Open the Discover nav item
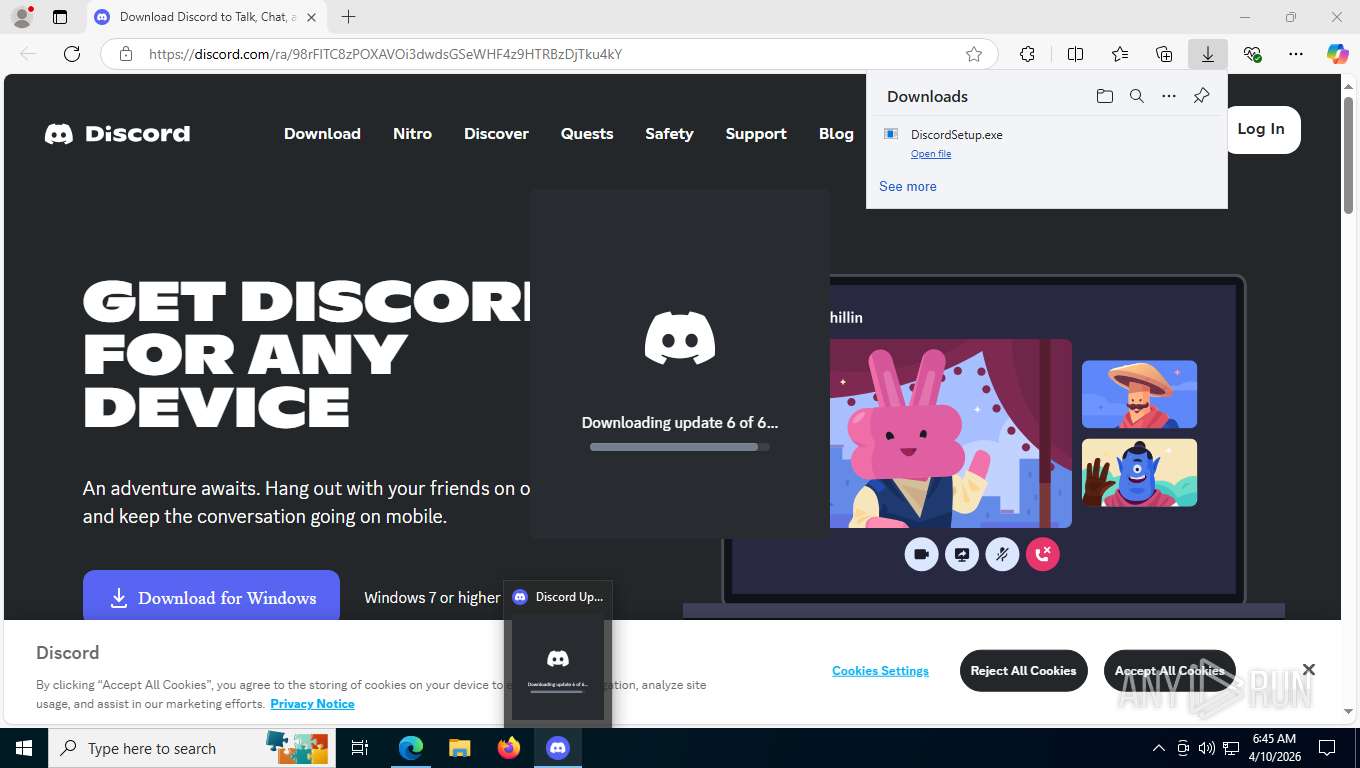 click(x=496, y=134)
